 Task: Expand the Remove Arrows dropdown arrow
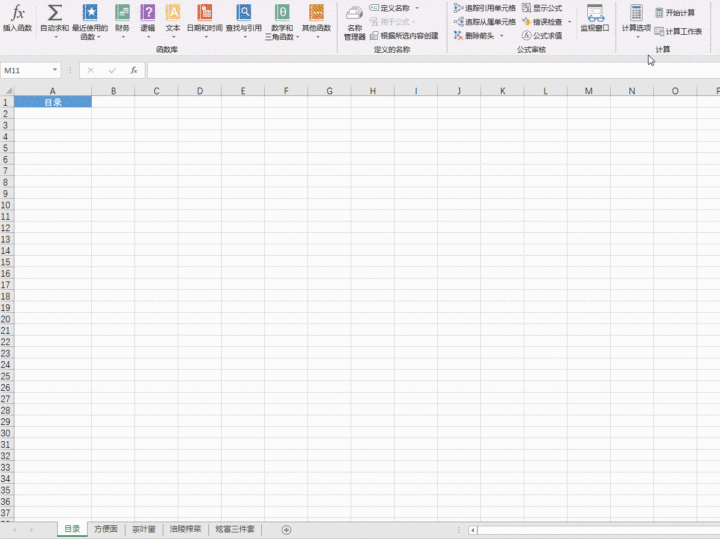[501, 35]
